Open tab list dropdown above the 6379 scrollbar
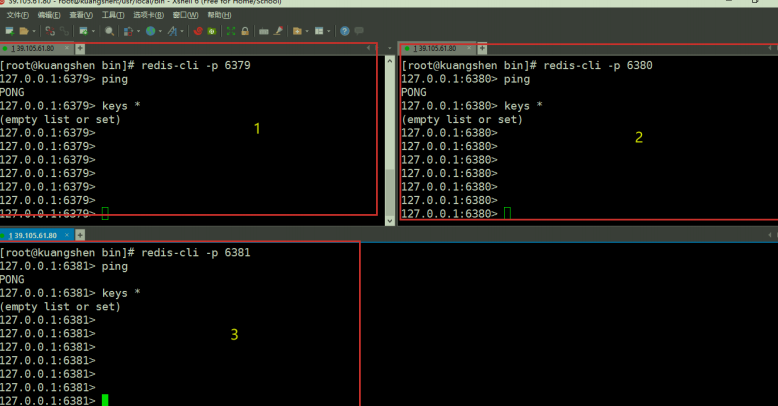The width and height of the screenshot is (778, 406). (389, 49)
